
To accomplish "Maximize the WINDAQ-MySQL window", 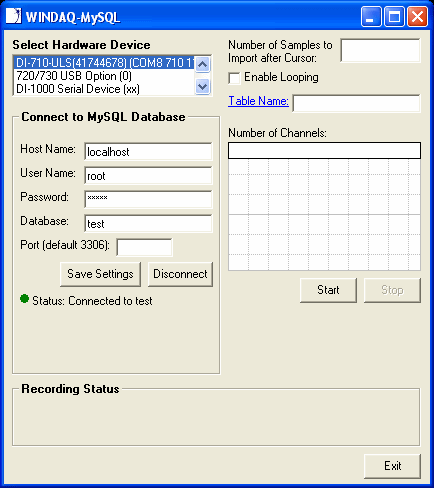I will coord(394,16).
